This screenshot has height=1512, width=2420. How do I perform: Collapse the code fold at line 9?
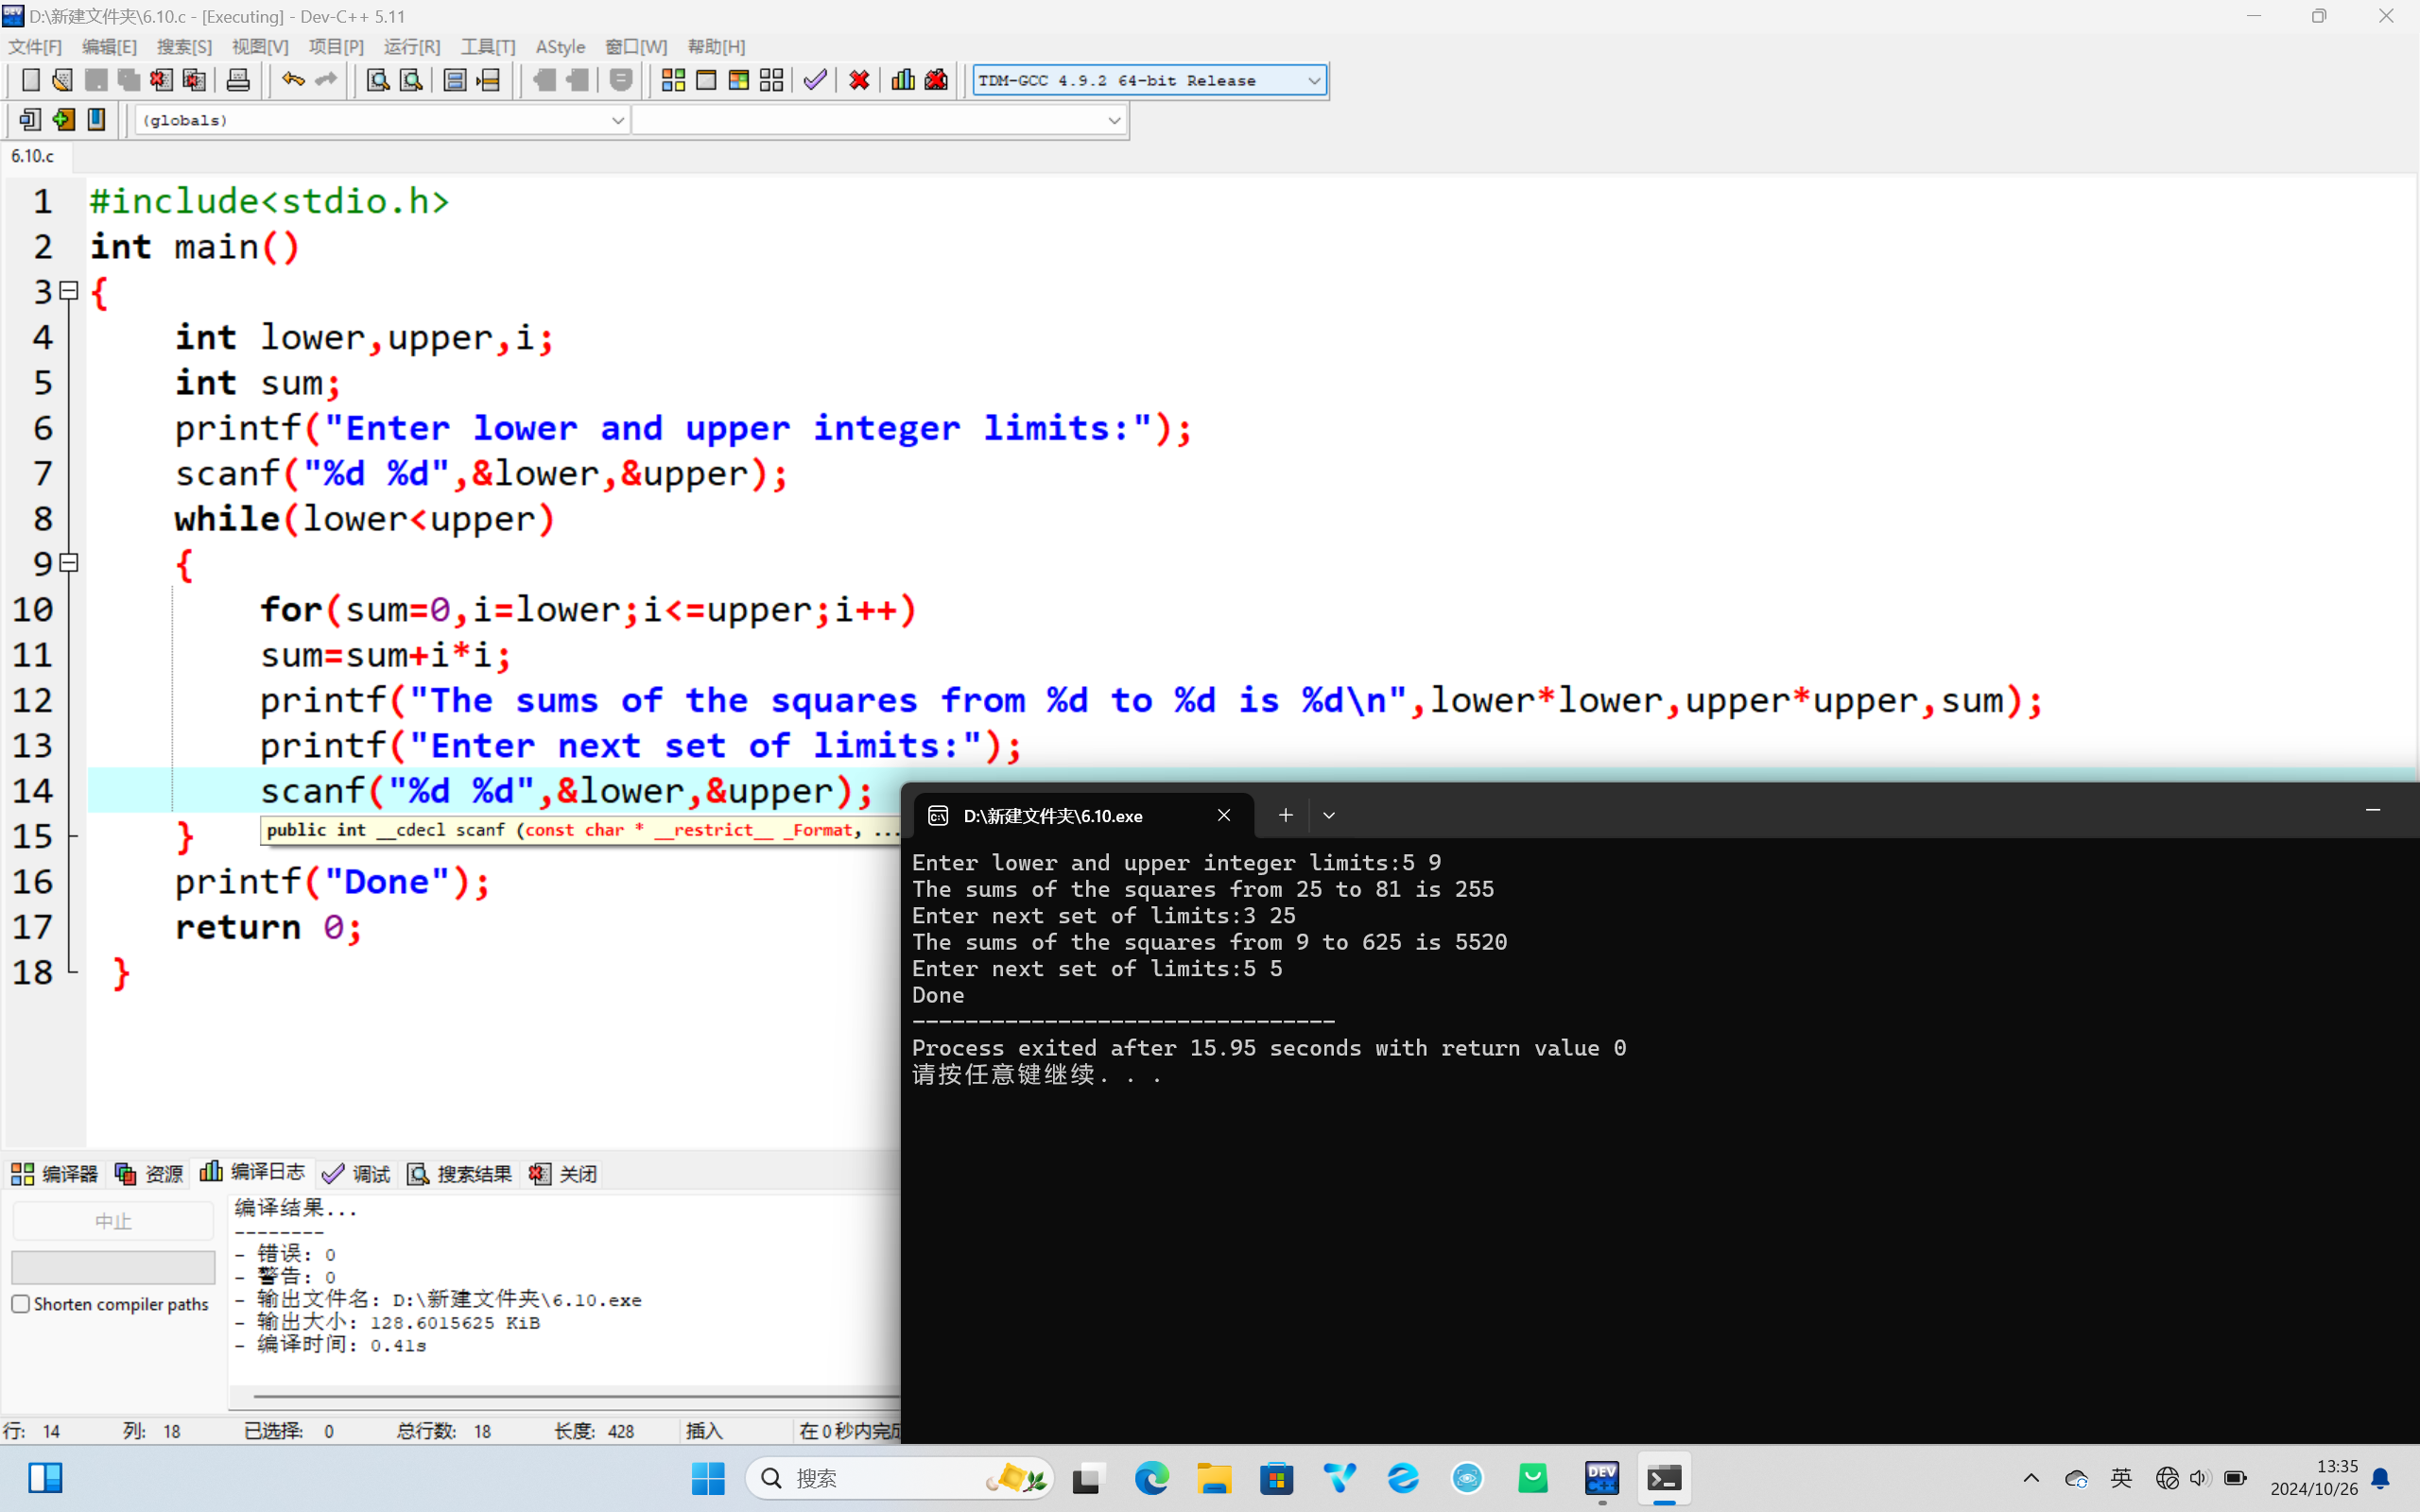tap(69, 563)
